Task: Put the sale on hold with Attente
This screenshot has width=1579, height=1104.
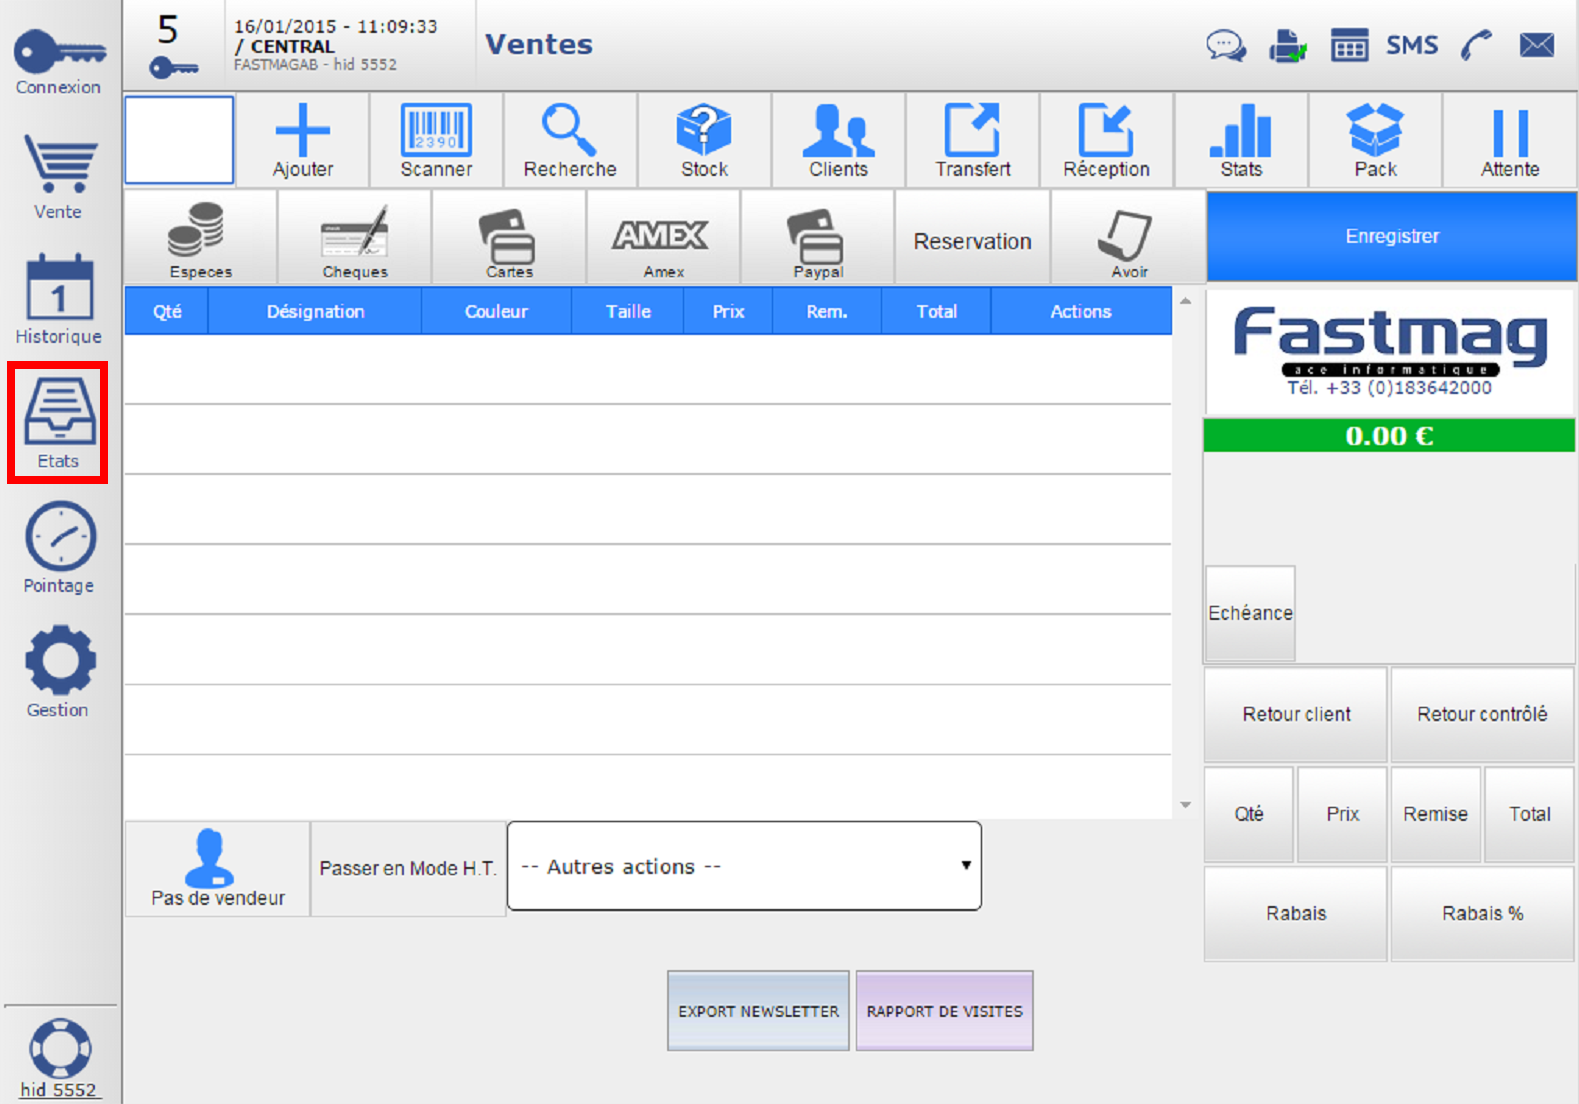Action: (x=1509, y=140)
